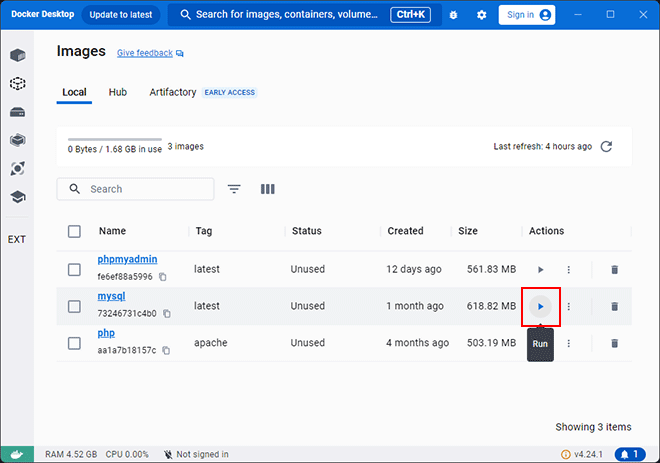Open more actions for mysql row
Viewport: 660px width, 463px height.
click(x=569, y=306)
